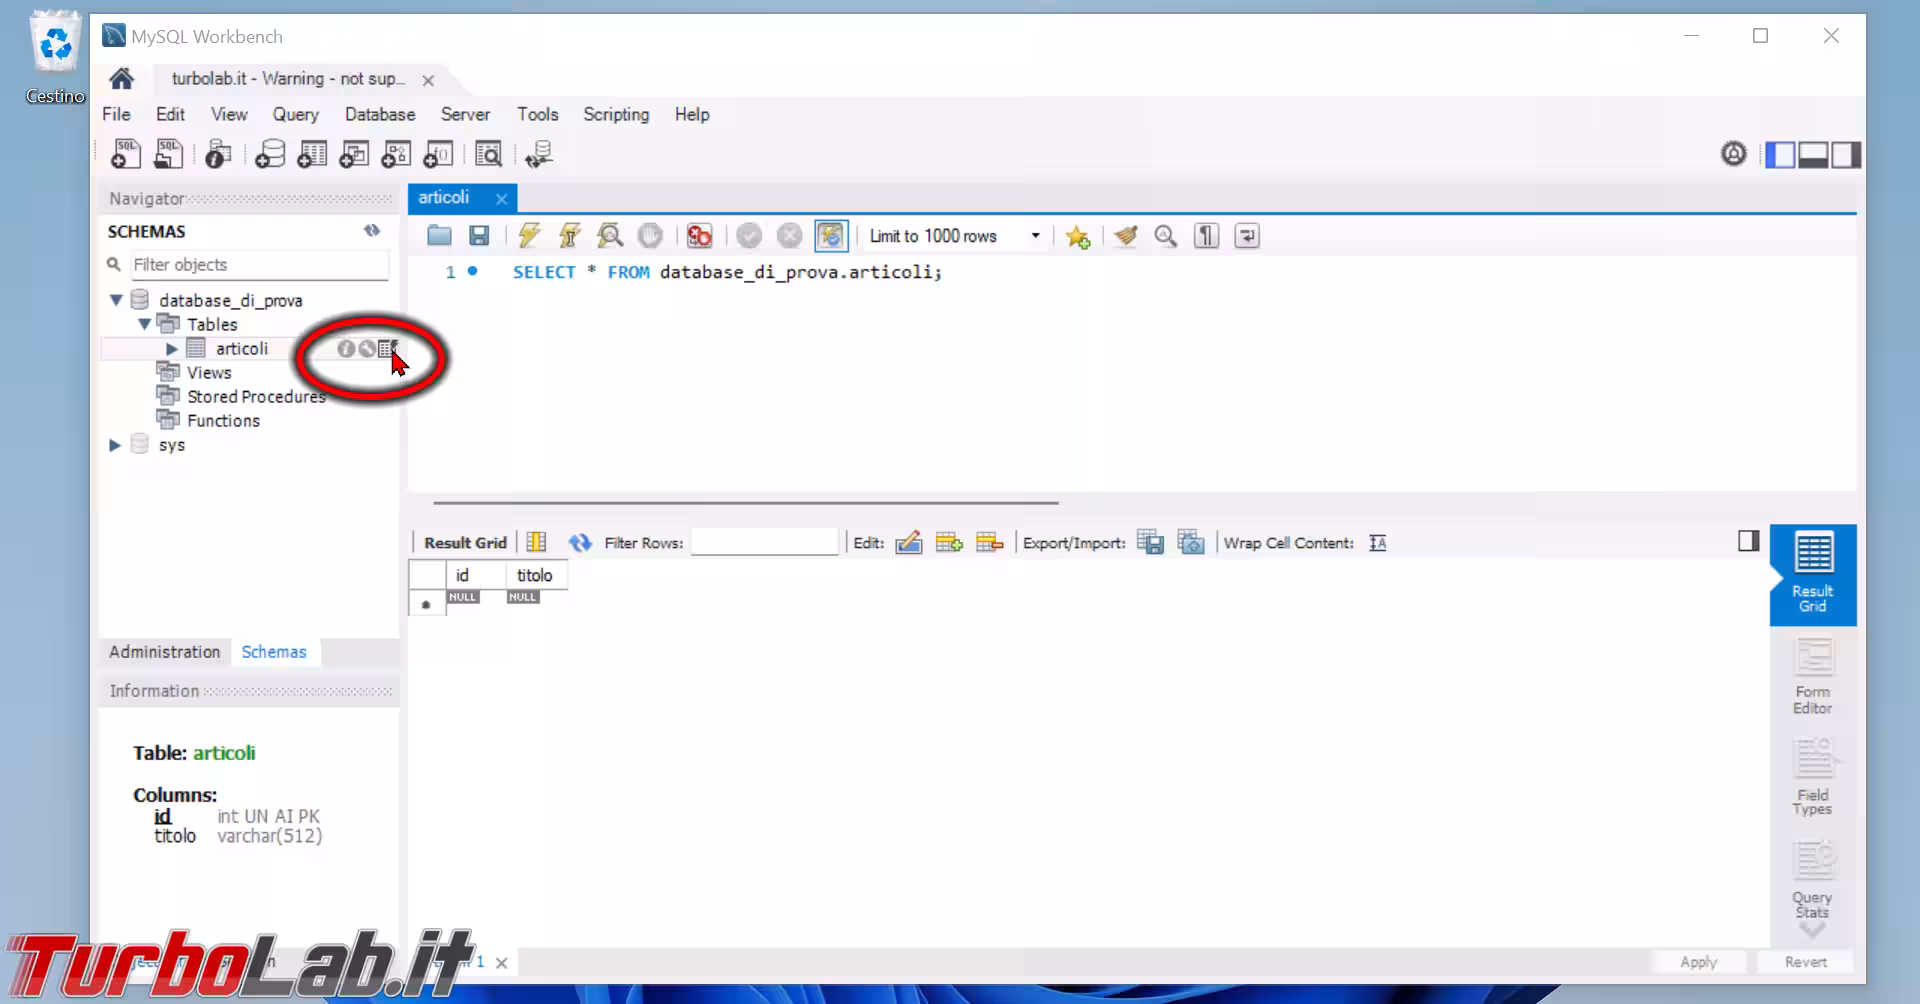
Task: Select the articoli query tab
Action: 444,198
